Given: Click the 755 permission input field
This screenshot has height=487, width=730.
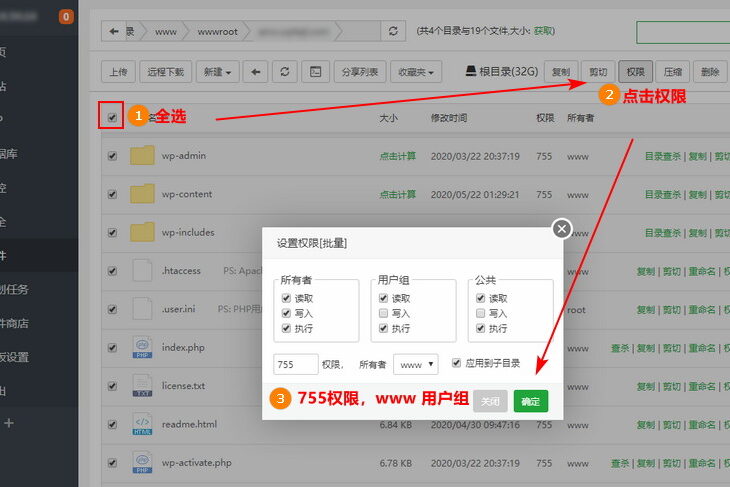Looking at the screenshot, I should pos(295,365).
